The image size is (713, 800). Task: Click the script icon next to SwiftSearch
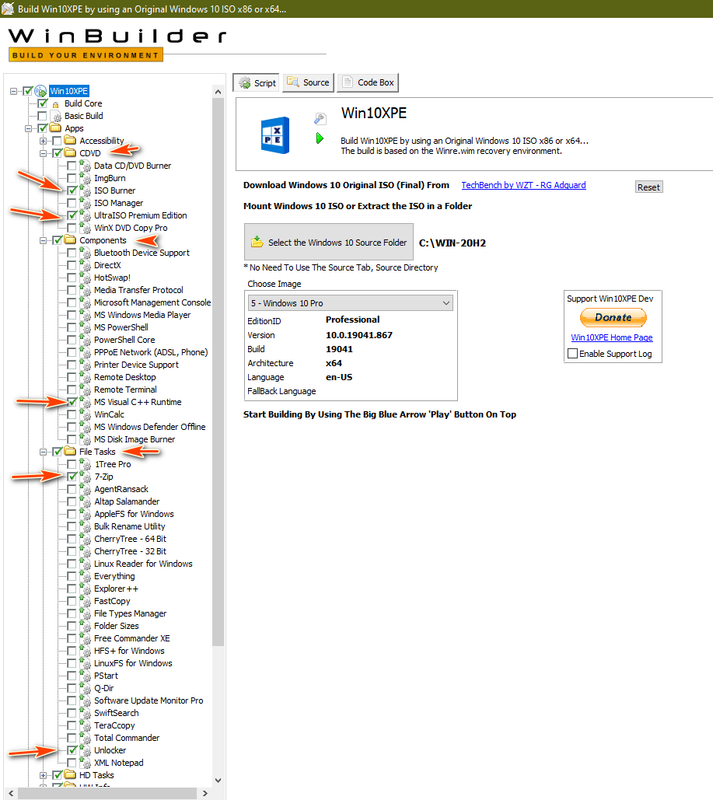coord(85,713)
